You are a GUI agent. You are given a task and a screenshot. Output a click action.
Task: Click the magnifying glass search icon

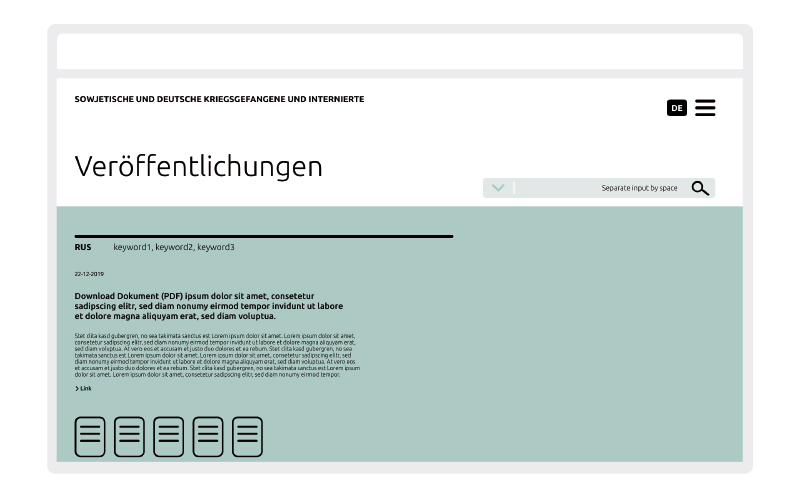[700, 188]
